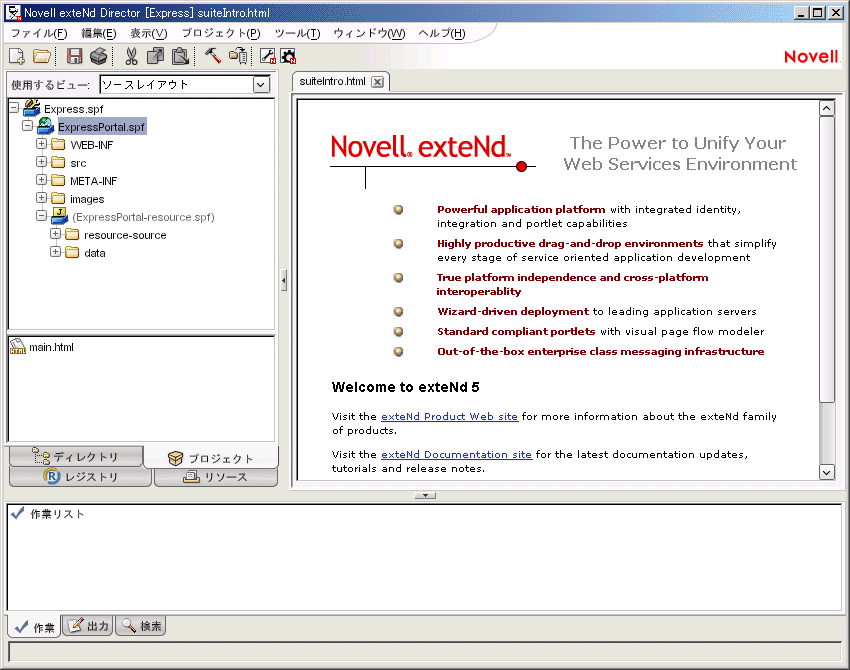Expand the src folder node
The height and width of the screenshot is (670, 850).
tap(41, 162)
